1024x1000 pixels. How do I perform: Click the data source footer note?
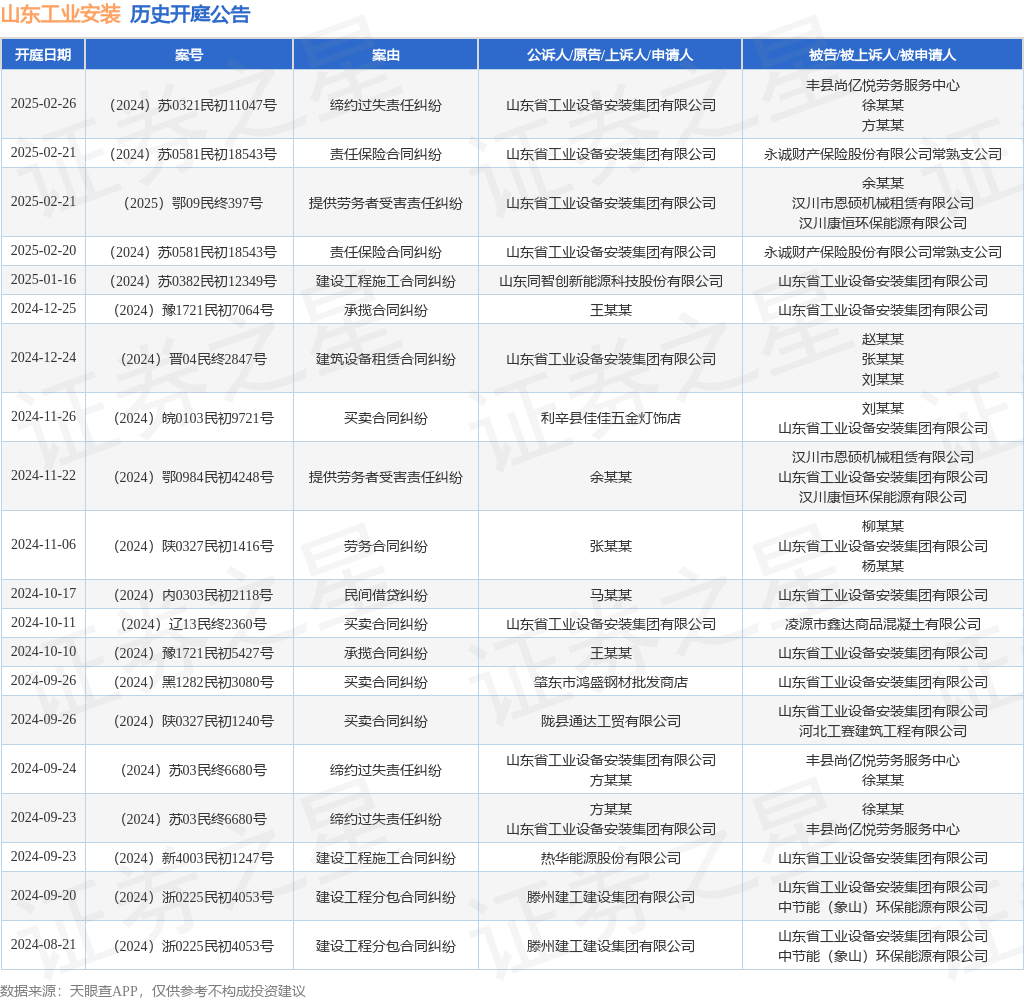pyautogui.click(x=153, y=991)
